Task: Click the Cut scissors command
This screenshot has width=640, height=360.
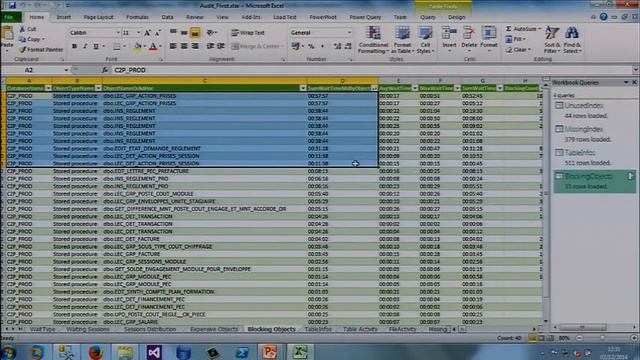Action: [28, 29]
